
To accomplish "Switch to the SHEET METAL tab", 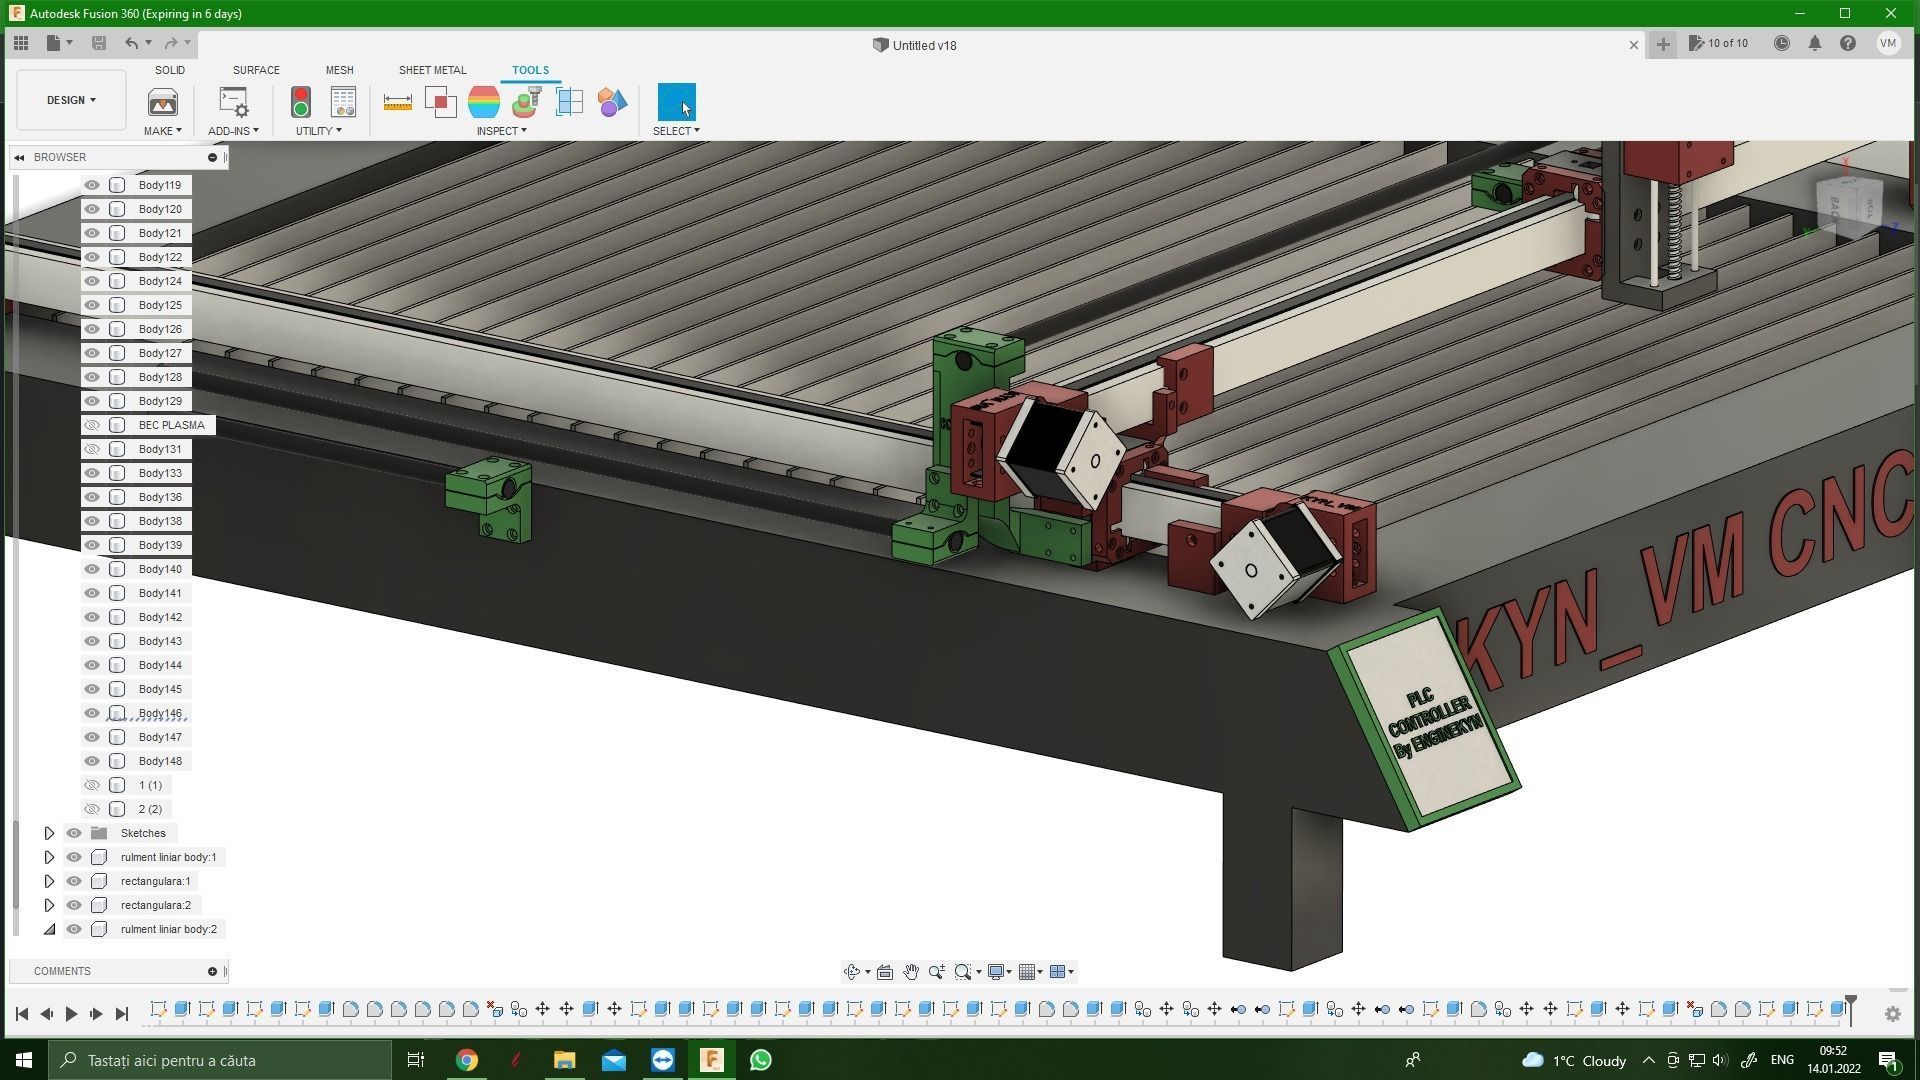I will [432, 70].
